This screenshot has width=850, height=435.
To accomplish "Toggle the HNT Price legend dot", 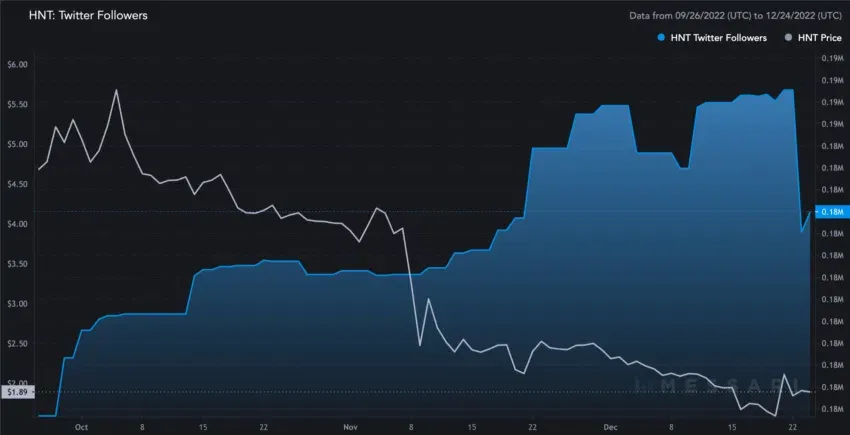I will tap(788, 37).
